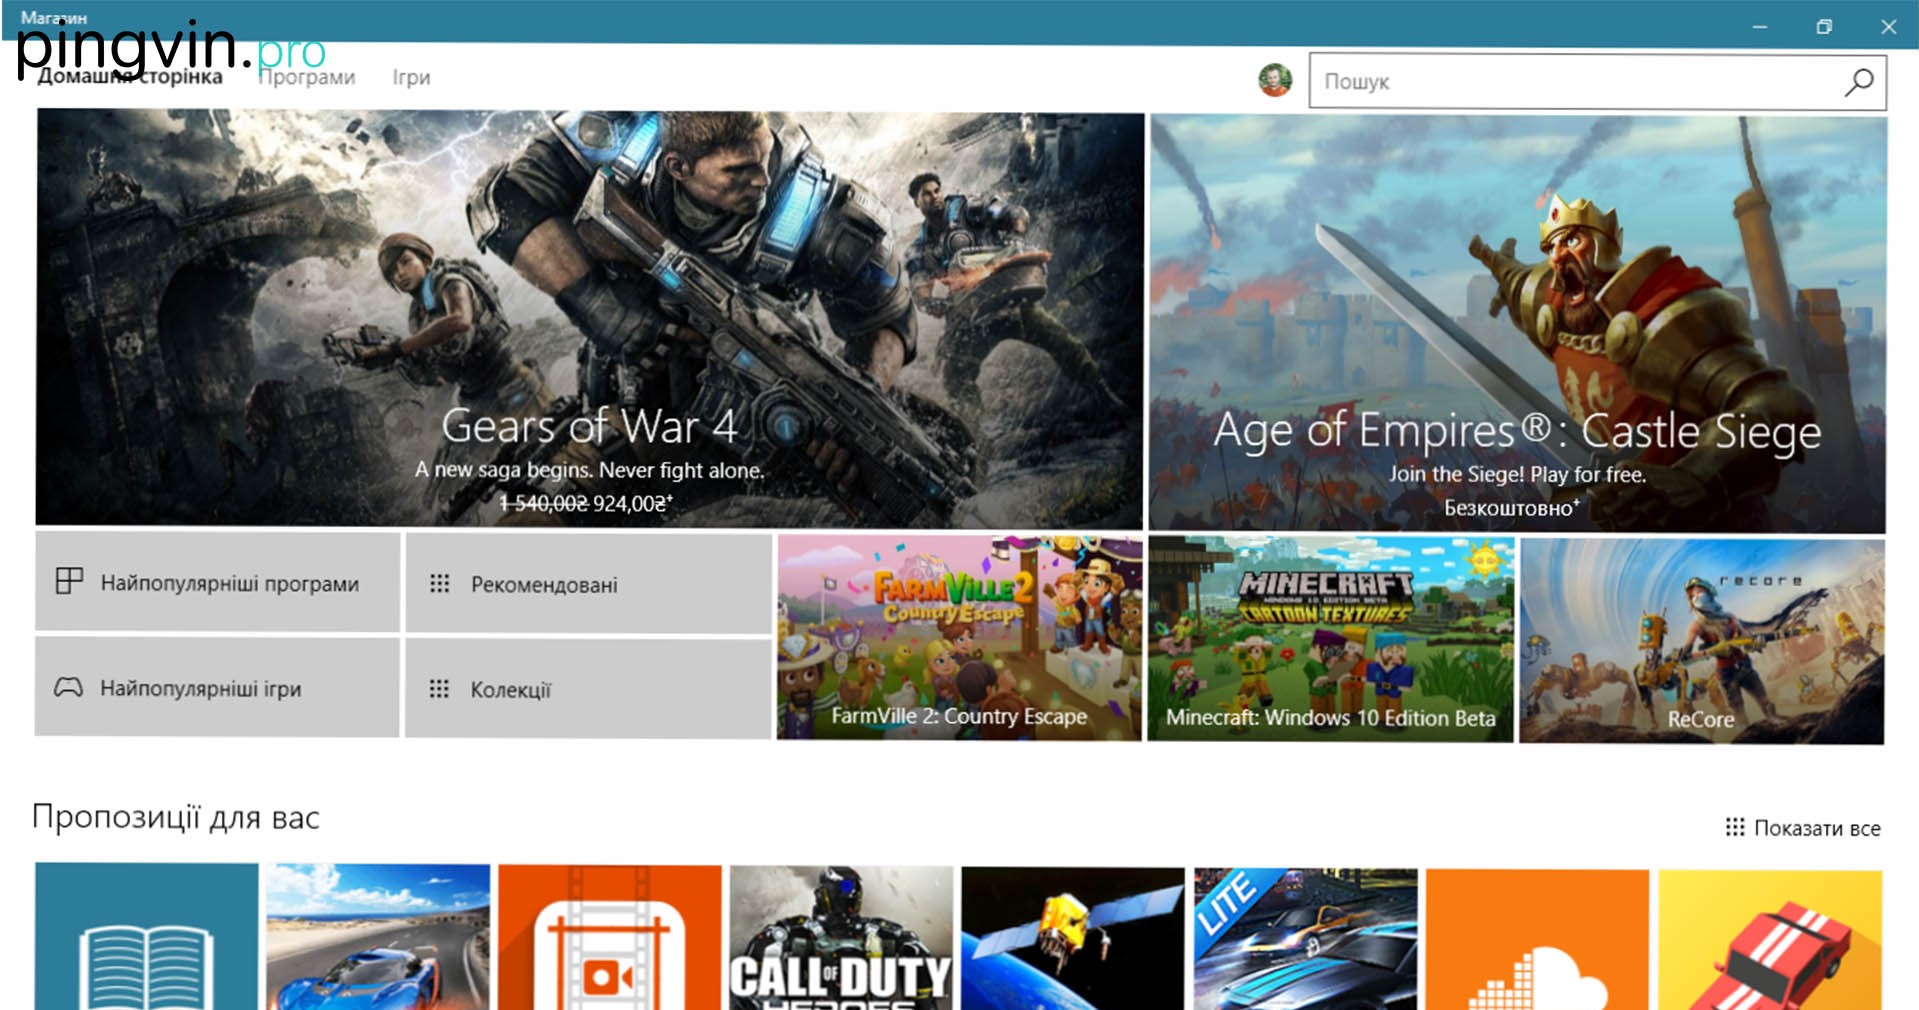1919x1010 pixels.
Task: Open Minecraft: Windows 10 Edition Beta tile
Action: click(x=1330, y=640)
